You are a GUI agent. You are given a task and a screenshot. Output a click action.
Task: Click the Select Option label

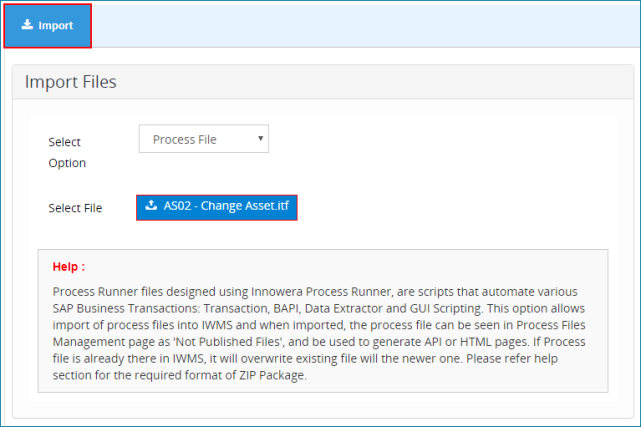67,152
